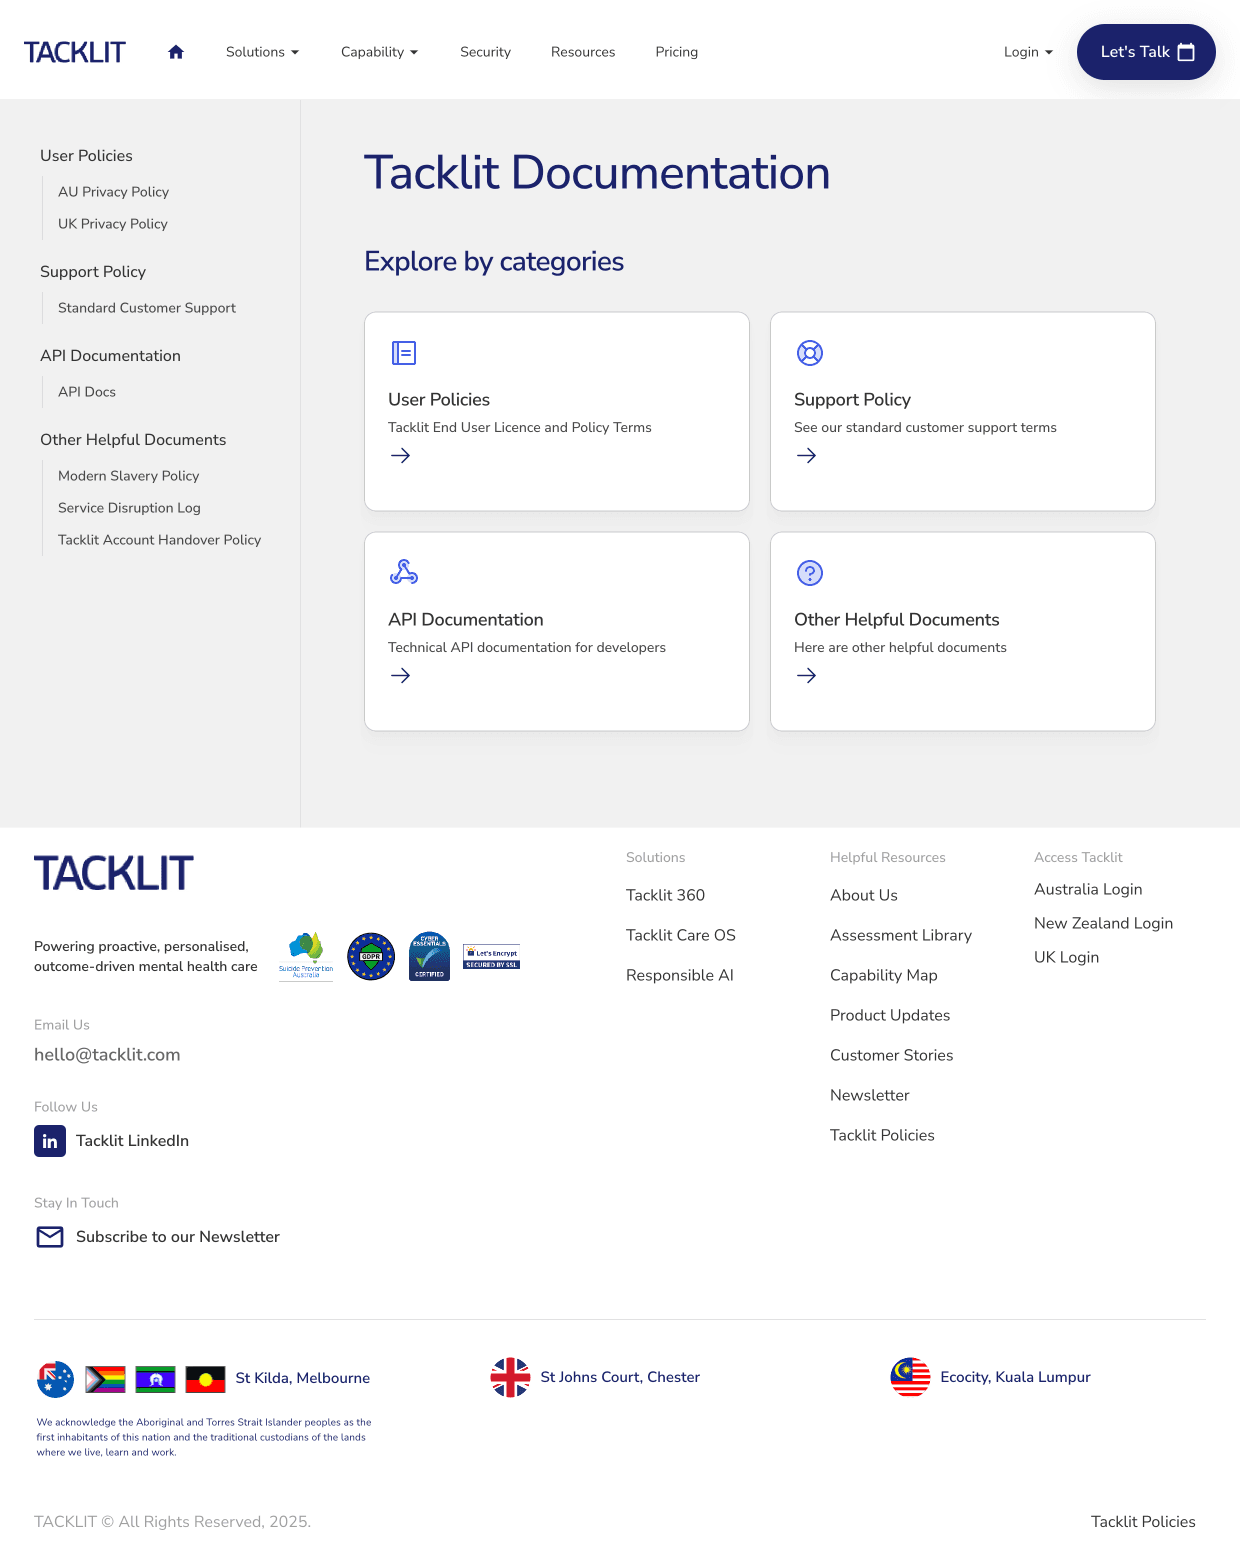This screenshot has height=1544, width=1240.
Task: Click the Suicide Prevention Australia badge
Action: point(306,957)
